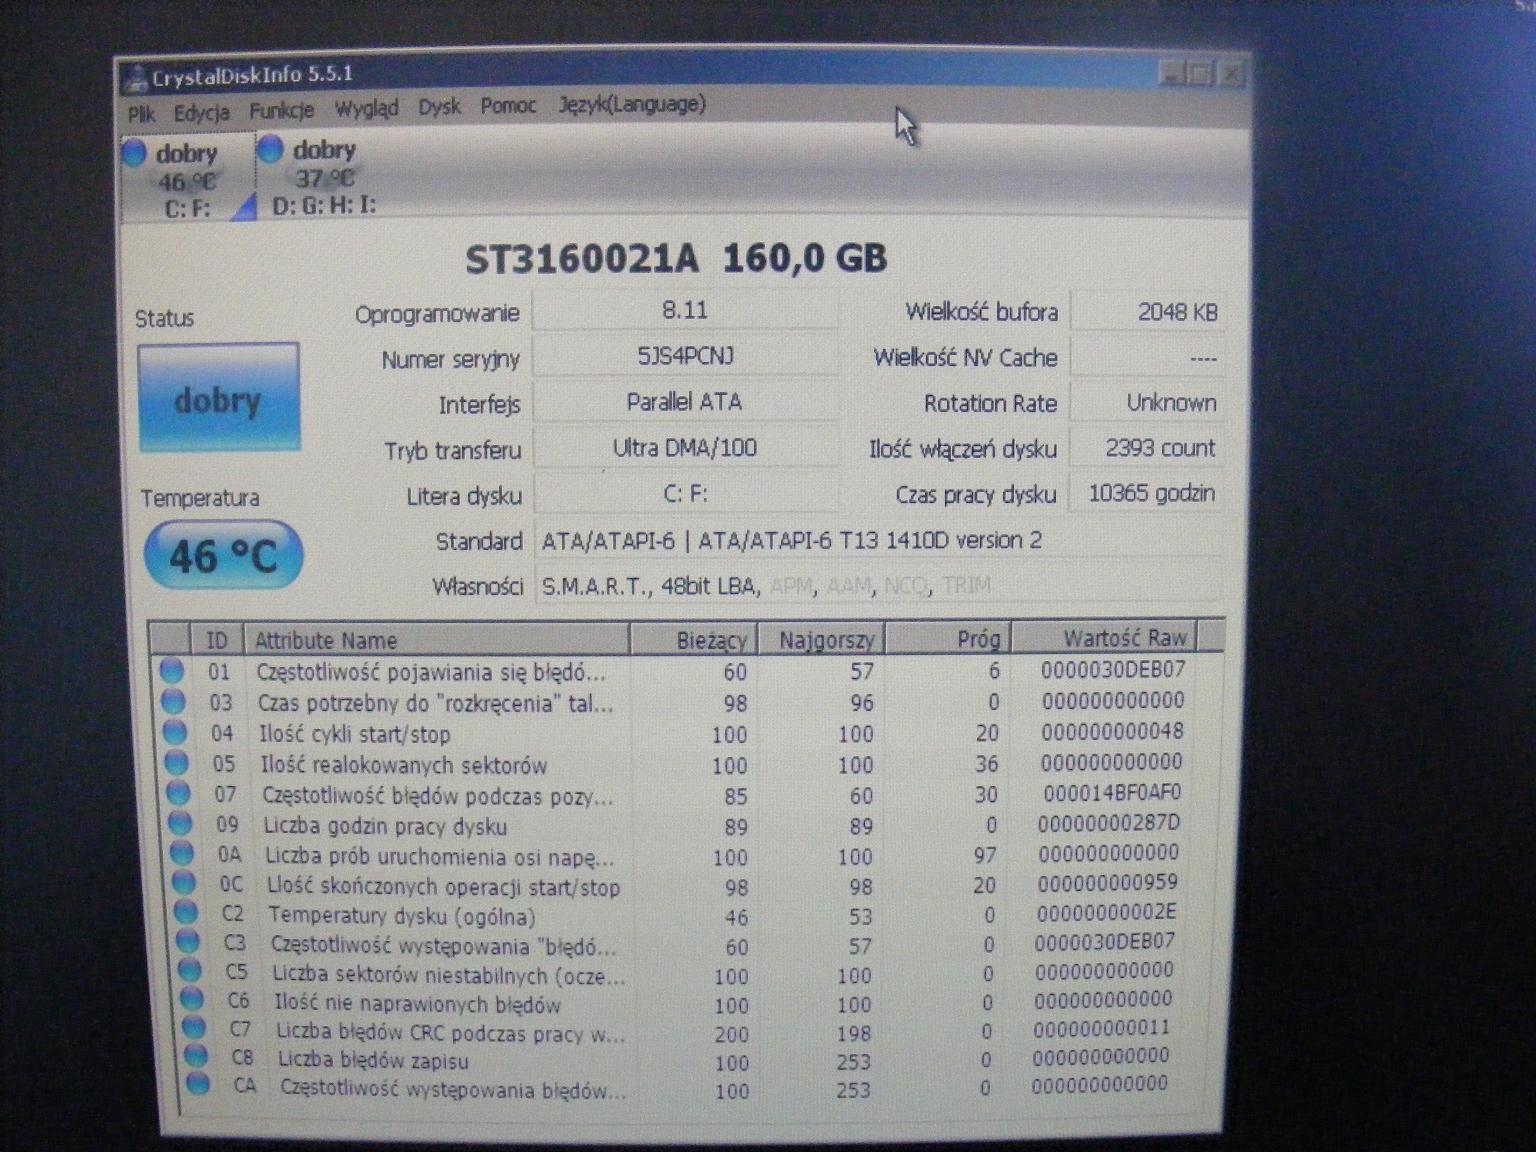This screenshot has width=1536, height=1152.
Task: Click the firmware field showing 8.11
Action: [x=685, y=310]
